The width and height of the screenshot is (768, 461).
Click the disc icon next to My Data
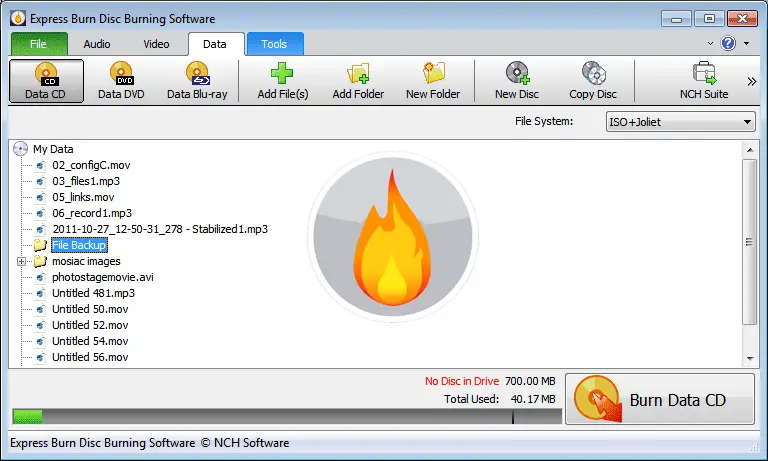(20, 149)
